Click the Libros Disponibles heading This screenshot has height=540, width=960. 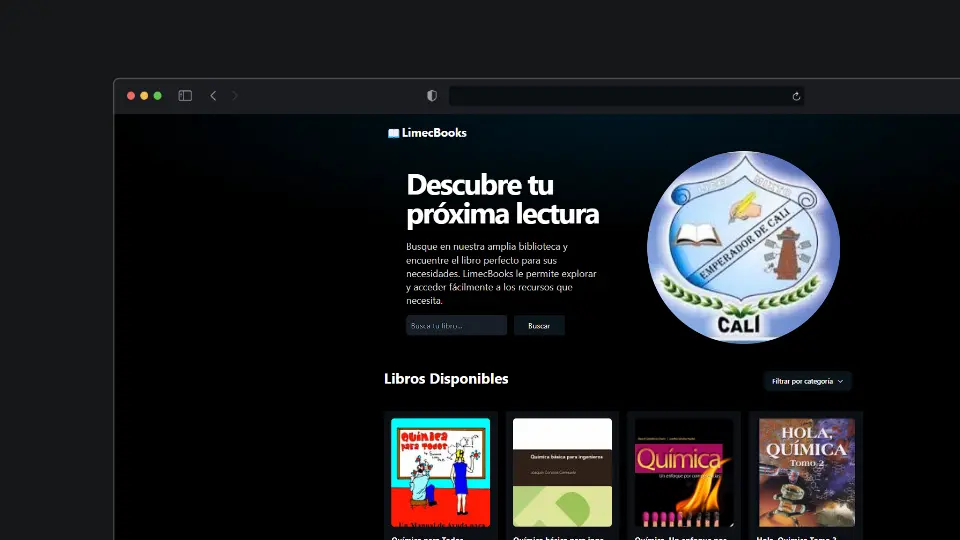(x=446, y=379)
